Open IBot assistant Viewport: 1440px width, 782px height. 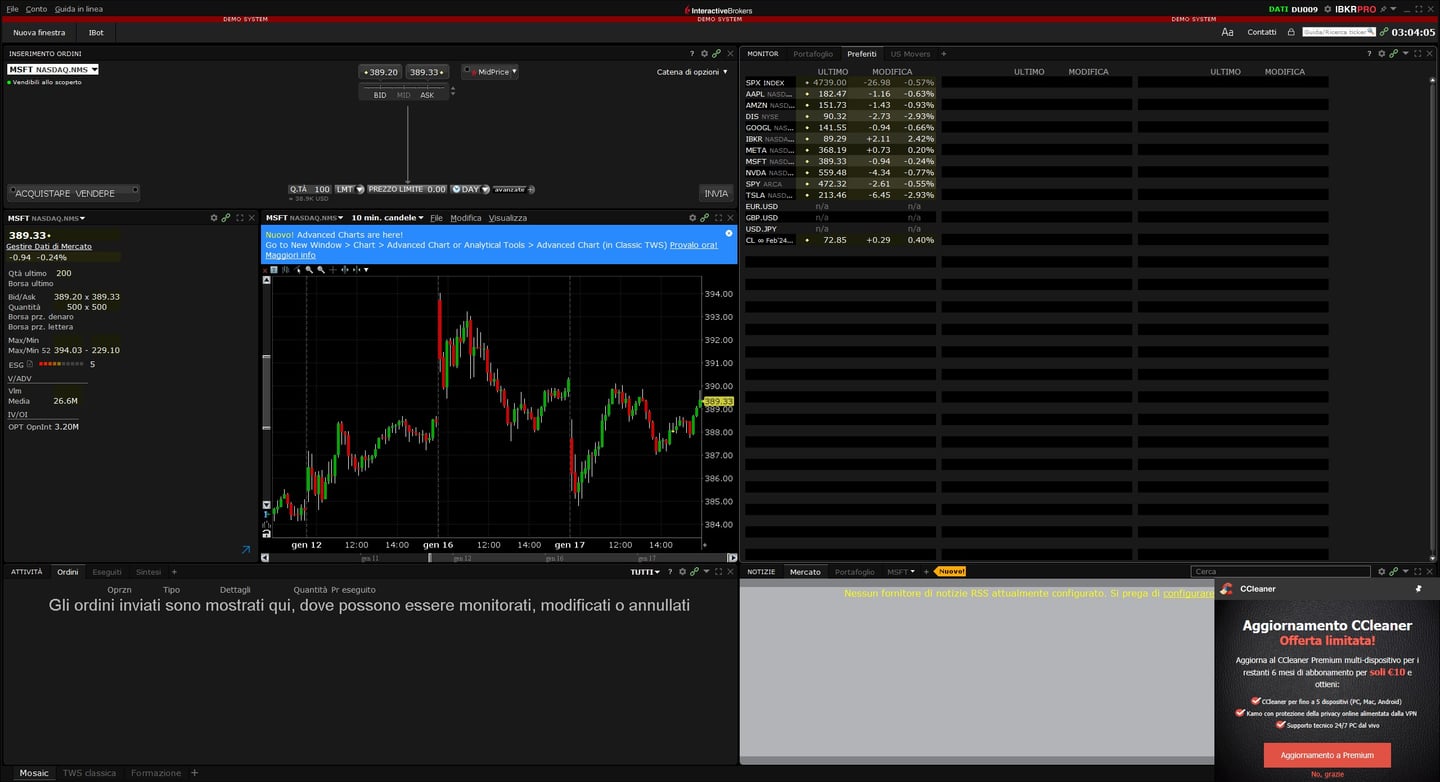point(96,32)
